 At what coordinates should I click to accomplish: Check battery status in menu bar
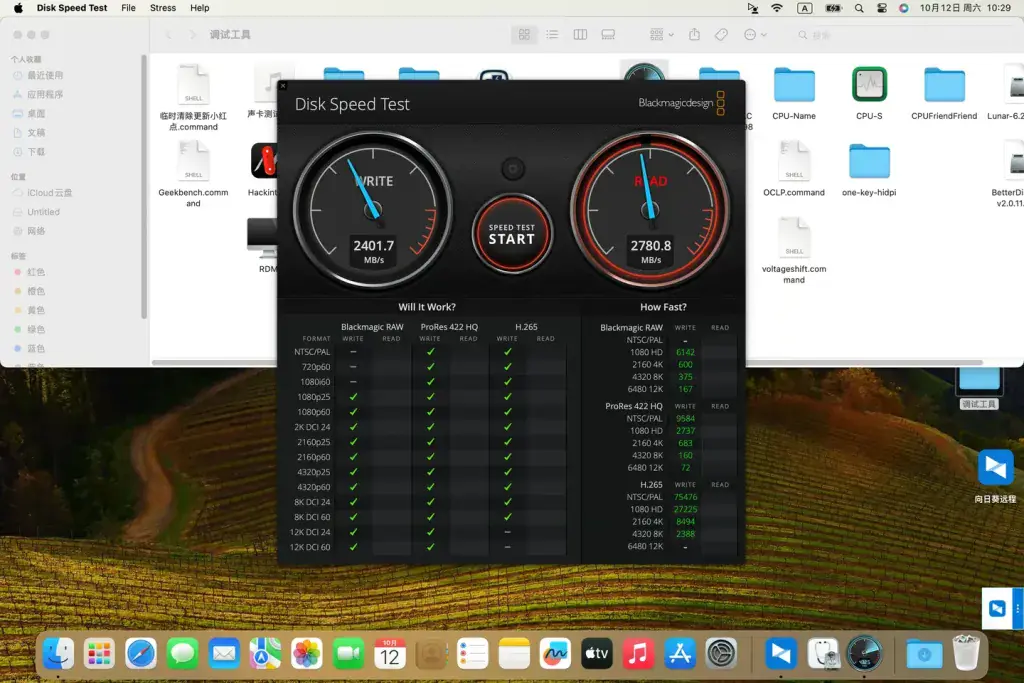pyautogui.click(x=833, y=8)
